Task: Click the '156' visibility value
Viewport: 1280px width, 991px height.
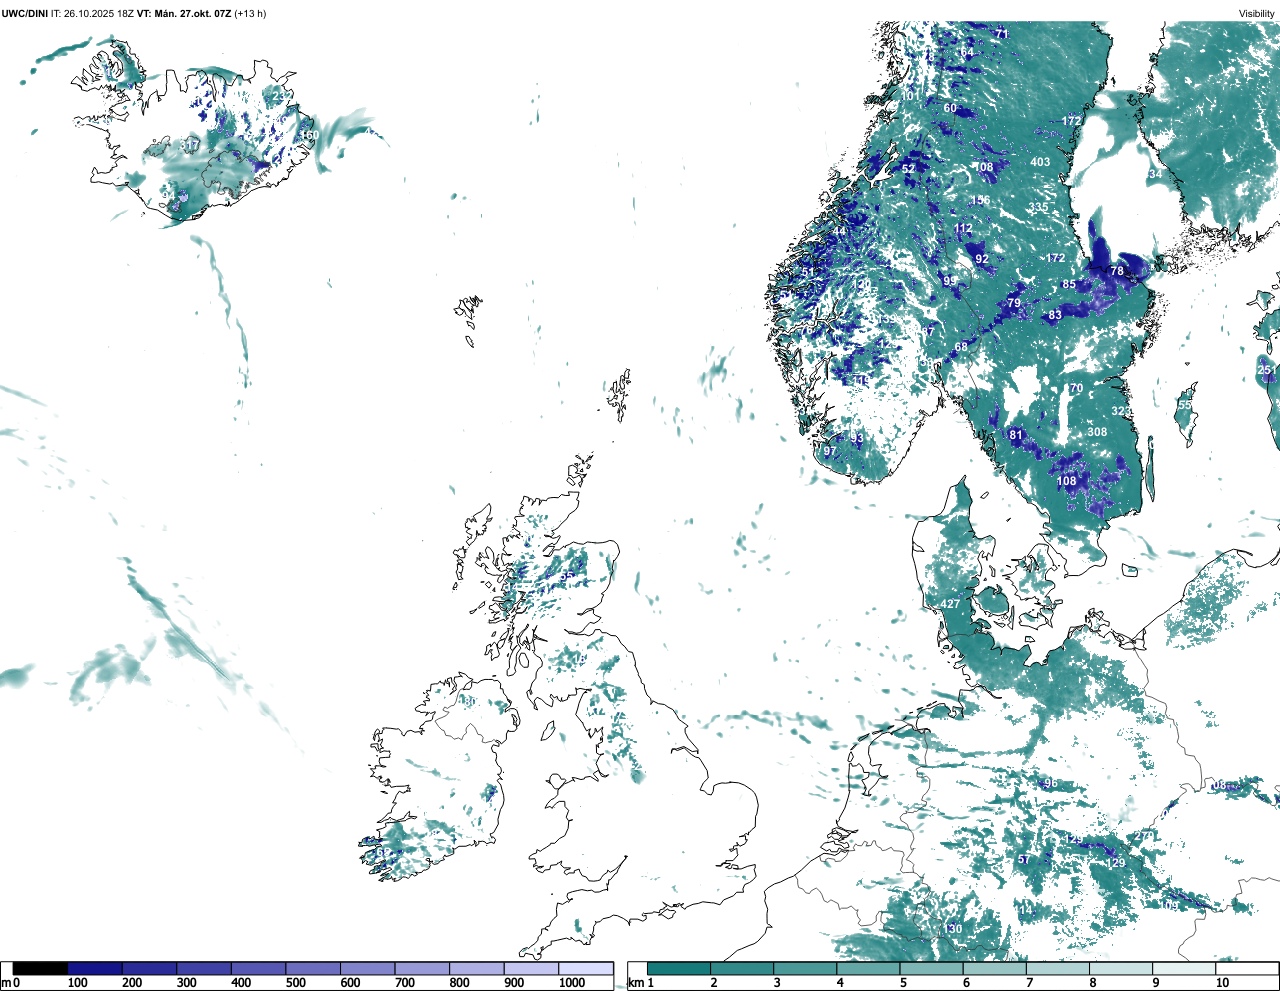Action: click(980, 200)
